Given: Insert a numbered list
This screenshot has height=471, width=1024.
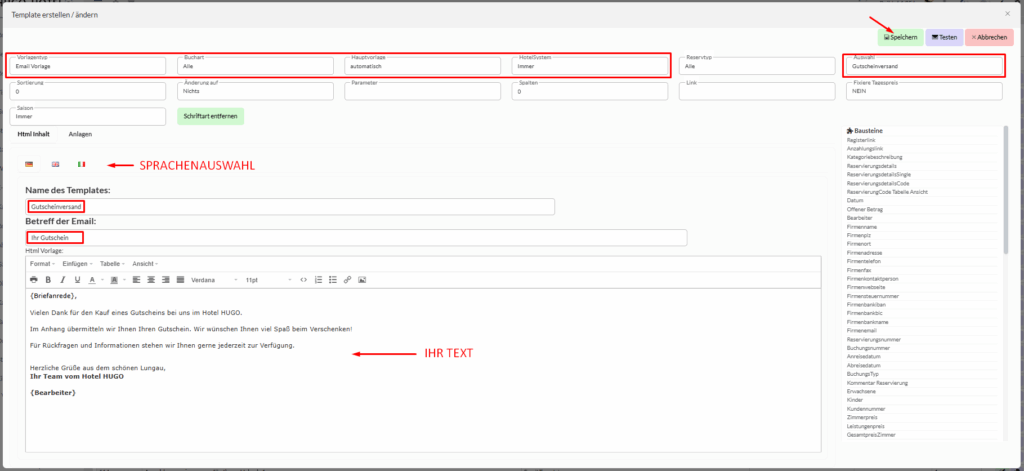Looking at the screenshot, I should click(319, 279).
